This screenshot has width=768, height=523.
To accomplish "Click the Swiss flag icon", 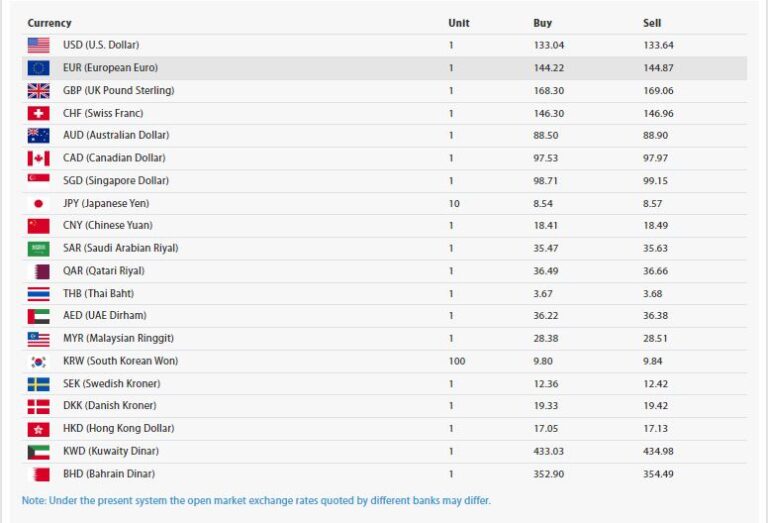I will [38, 113].
